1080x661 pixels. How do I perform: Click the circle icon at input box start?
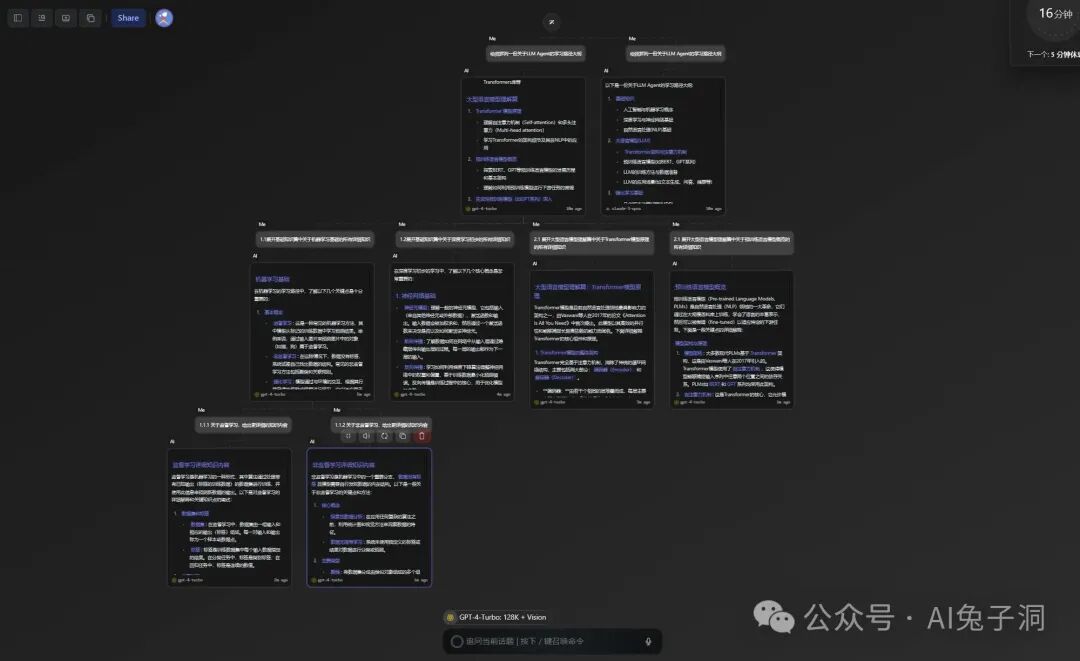[457, 641]
